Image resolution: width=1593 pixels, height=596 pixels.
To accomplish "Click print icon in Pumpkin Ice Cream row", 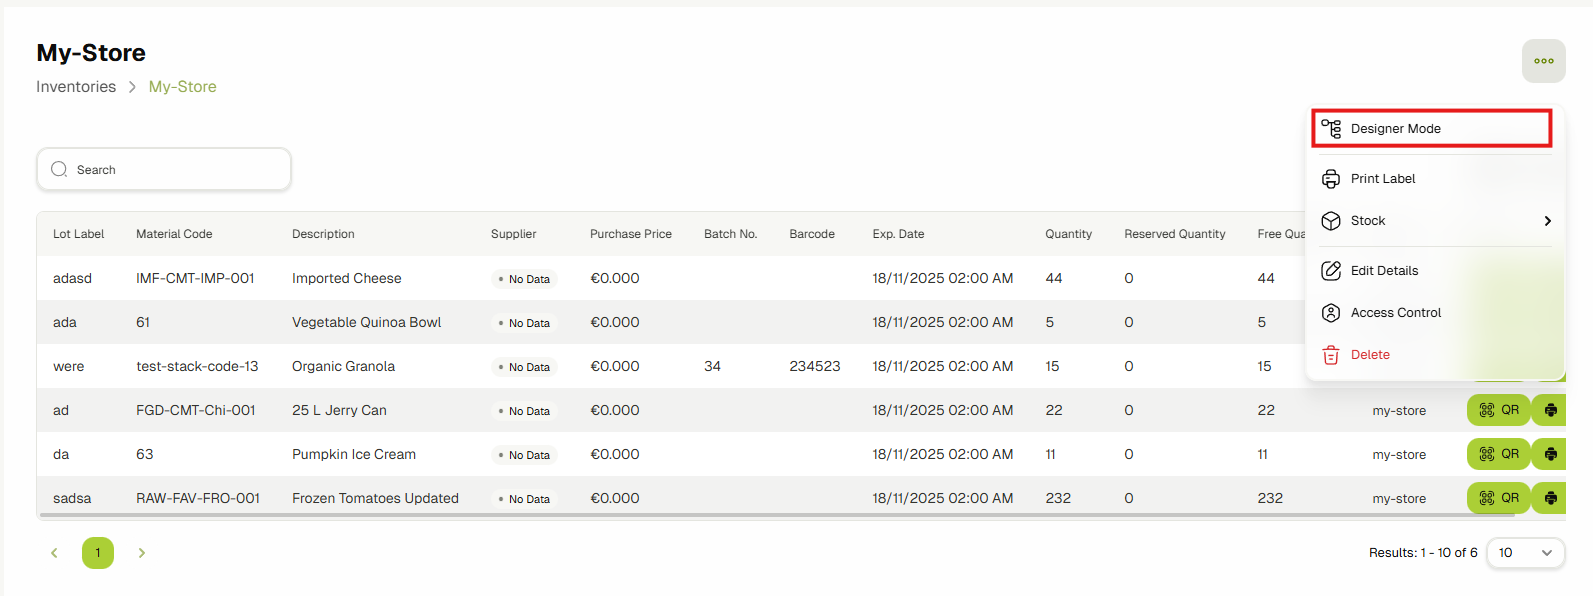I will point(1550,454).
